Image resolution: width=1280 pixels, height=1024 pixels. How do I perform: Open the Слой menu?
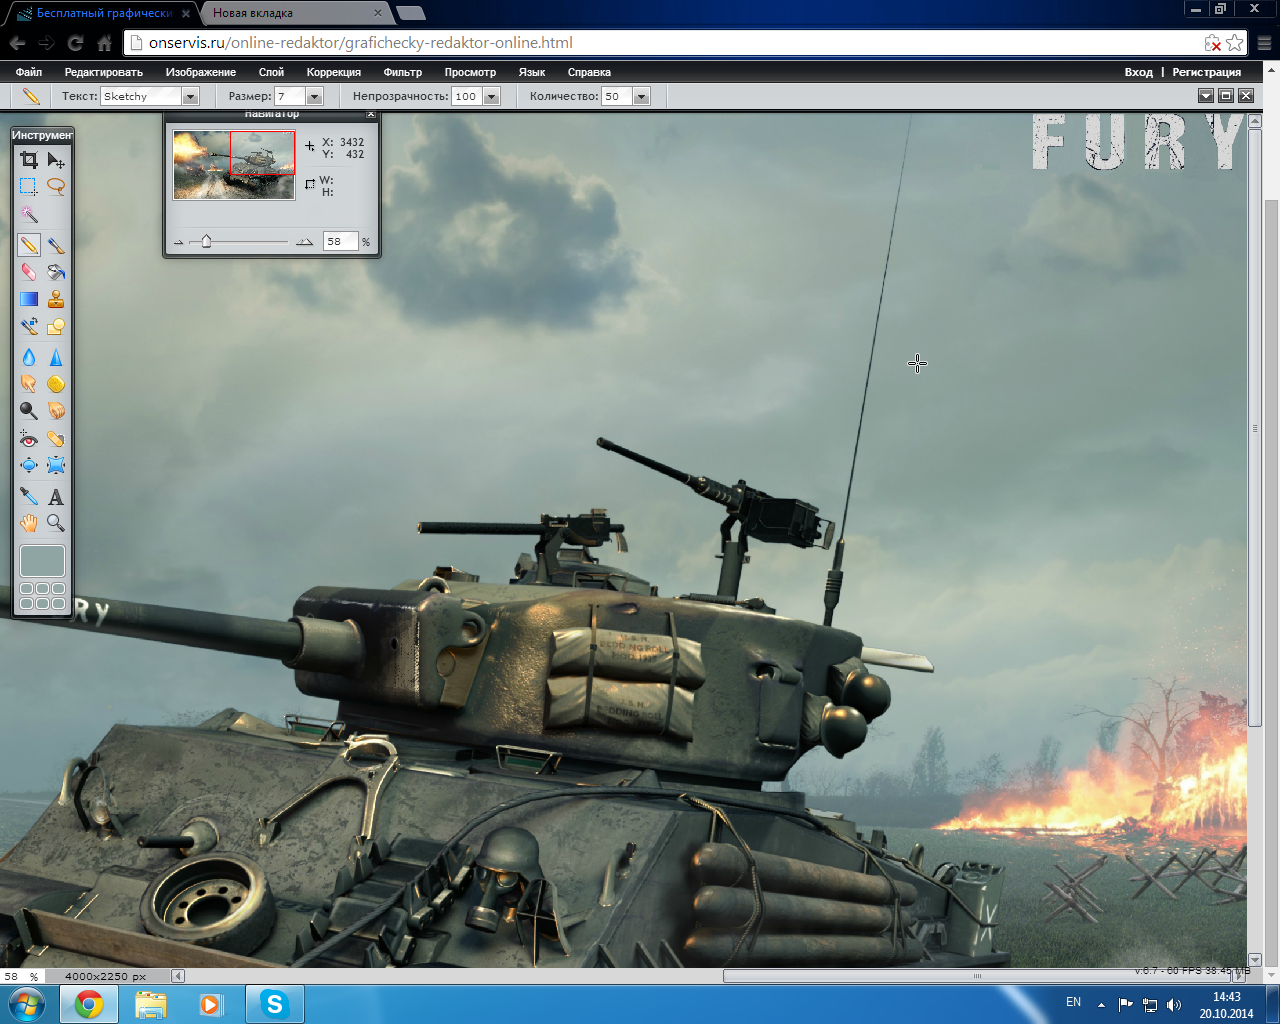coord(271,72)
